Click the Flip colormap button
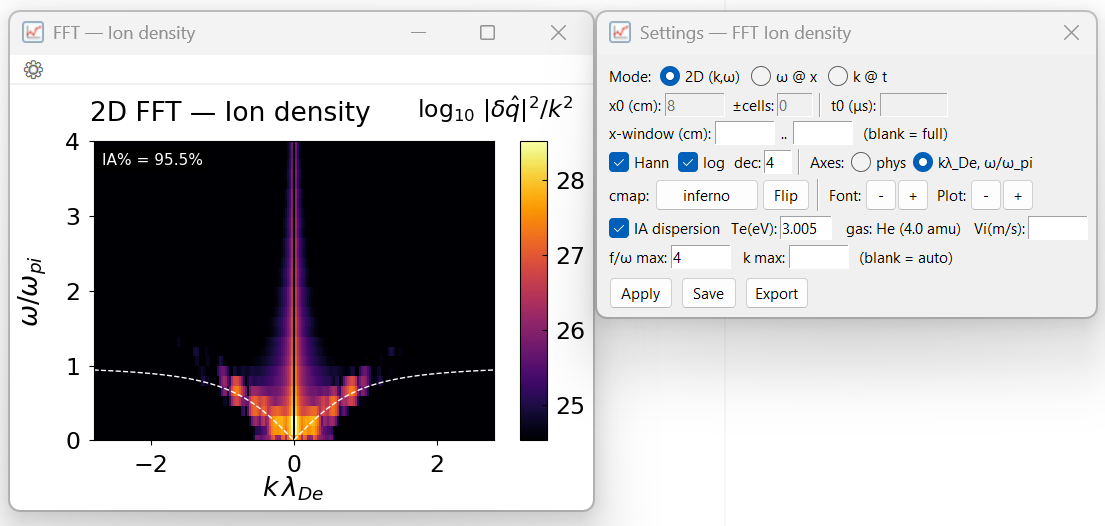The image size is (1105, 526). click(785, 195)
